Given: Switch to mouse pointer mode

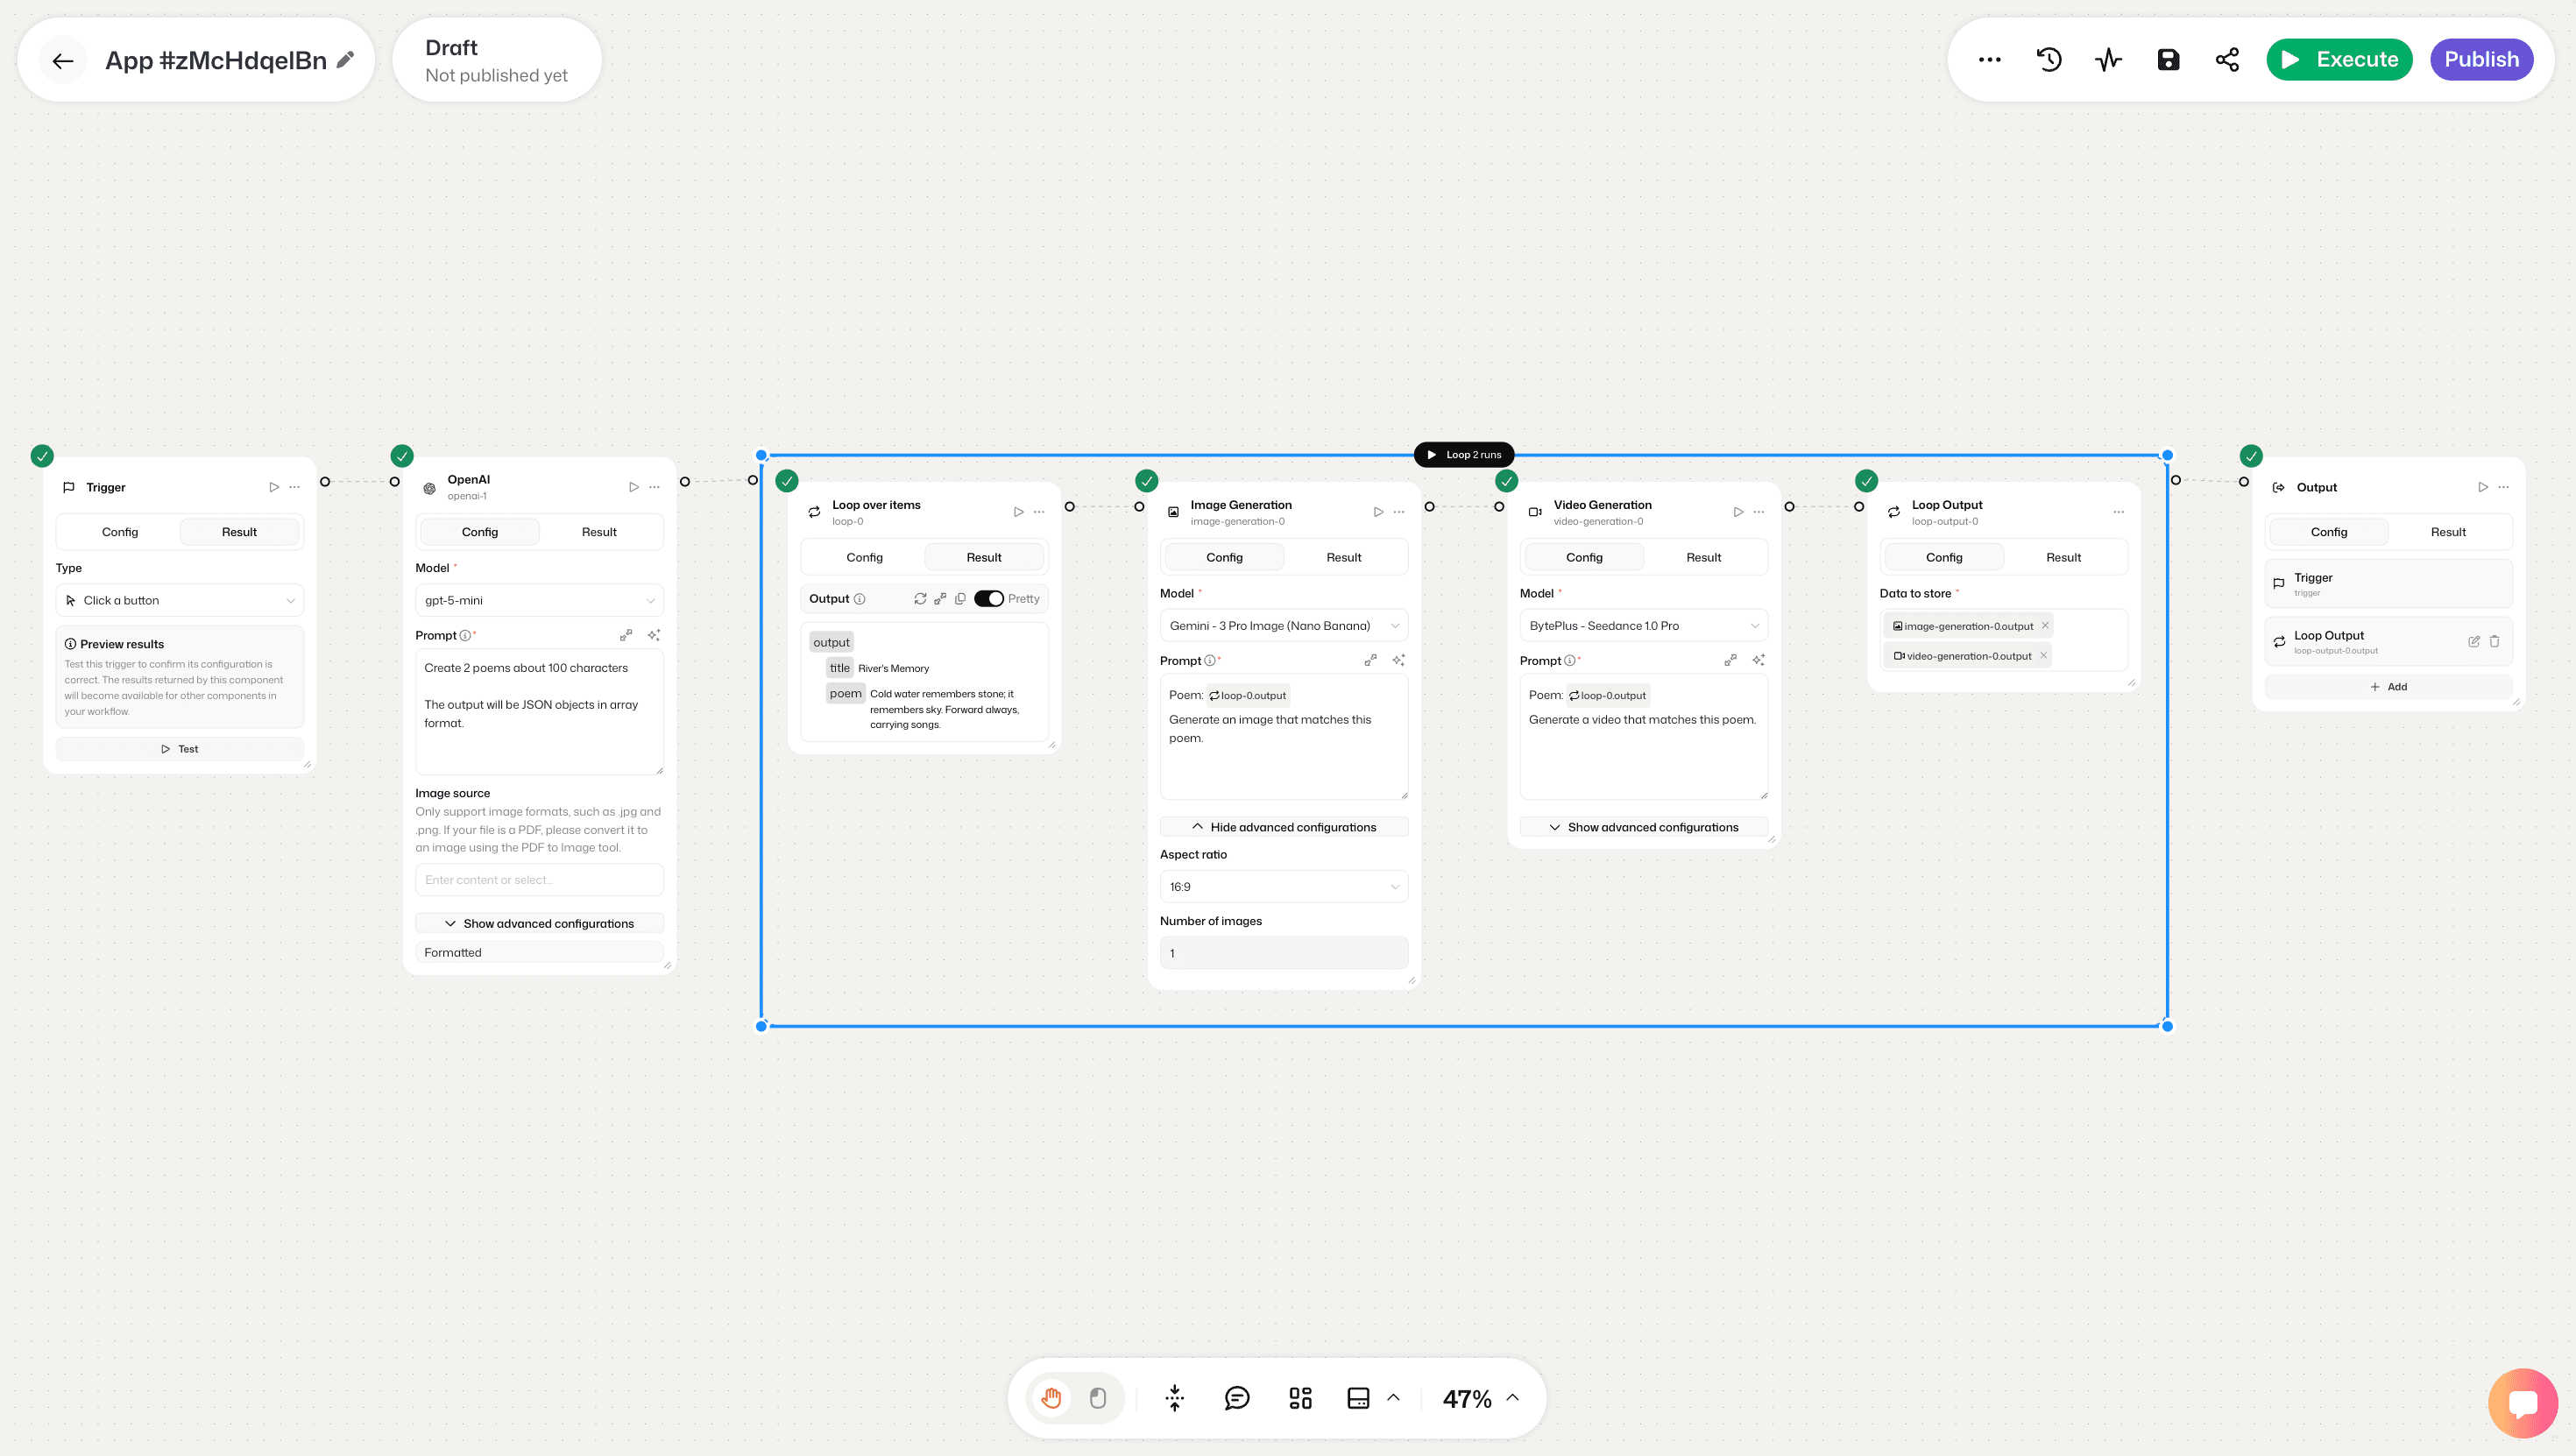Looking at the screenshot, I should (x=1097, y=1398).
